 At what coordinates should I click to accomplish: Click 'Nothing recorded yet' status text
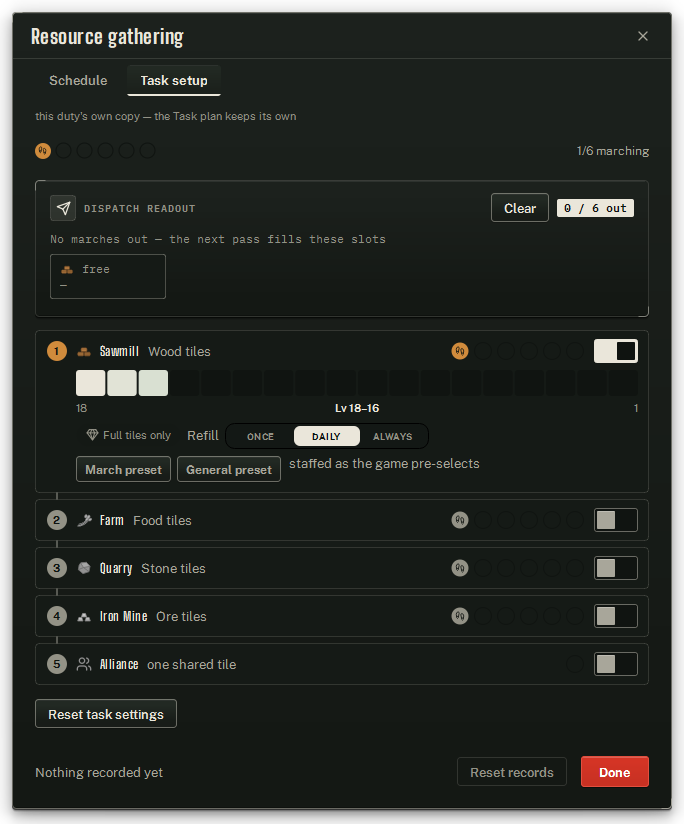[99, 772]
